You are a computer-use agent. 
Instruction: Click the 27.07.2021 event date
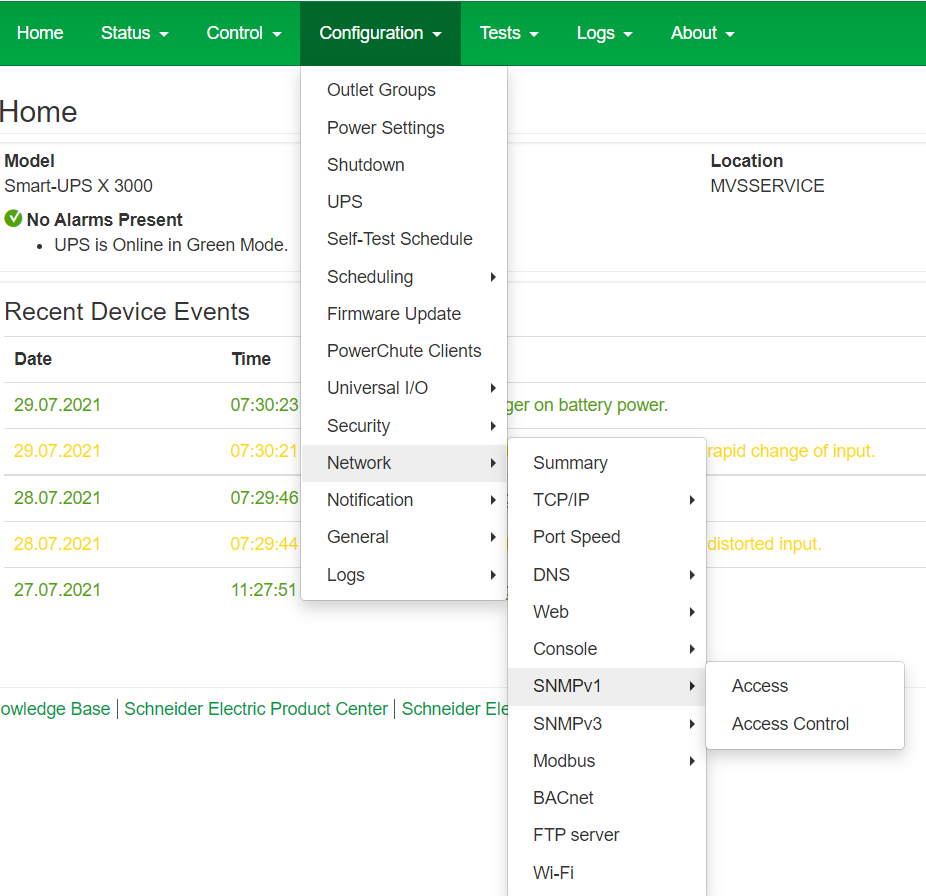pyautogui.click(x=57, y=590)
